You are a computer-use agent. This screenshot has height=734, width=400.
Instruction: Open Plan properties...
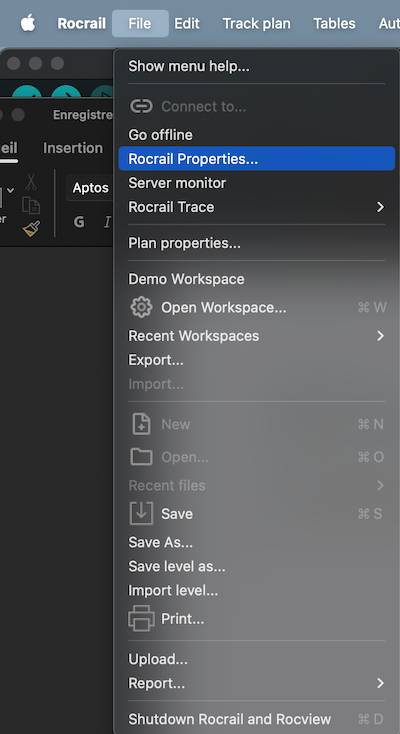257,243
